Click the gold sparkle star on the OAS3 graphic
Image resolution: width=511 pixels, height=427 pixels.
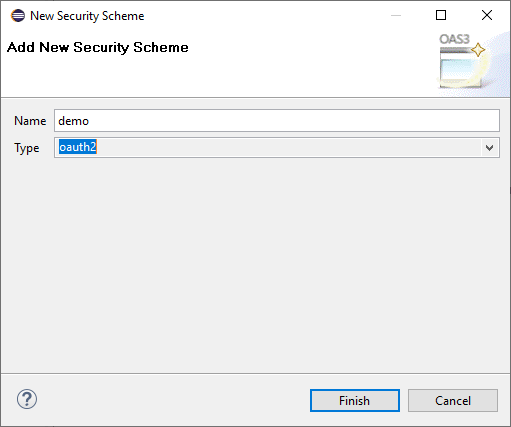coord(478,50)
